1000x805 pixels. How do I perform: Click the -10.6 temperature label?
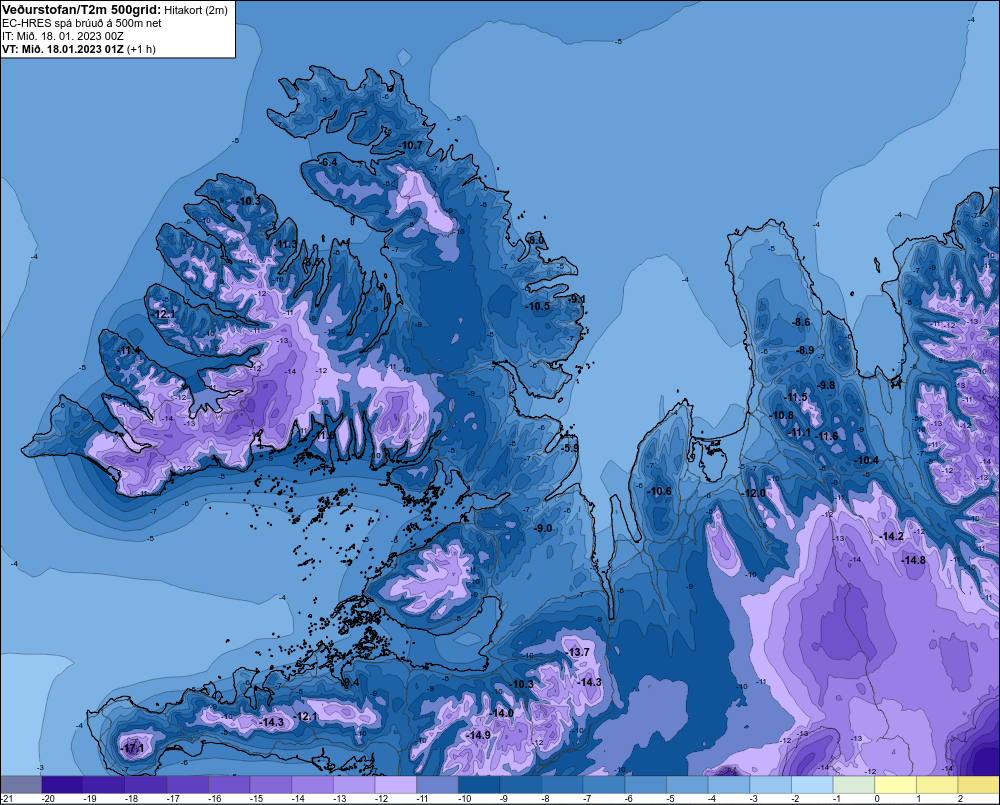click(659, 491)
